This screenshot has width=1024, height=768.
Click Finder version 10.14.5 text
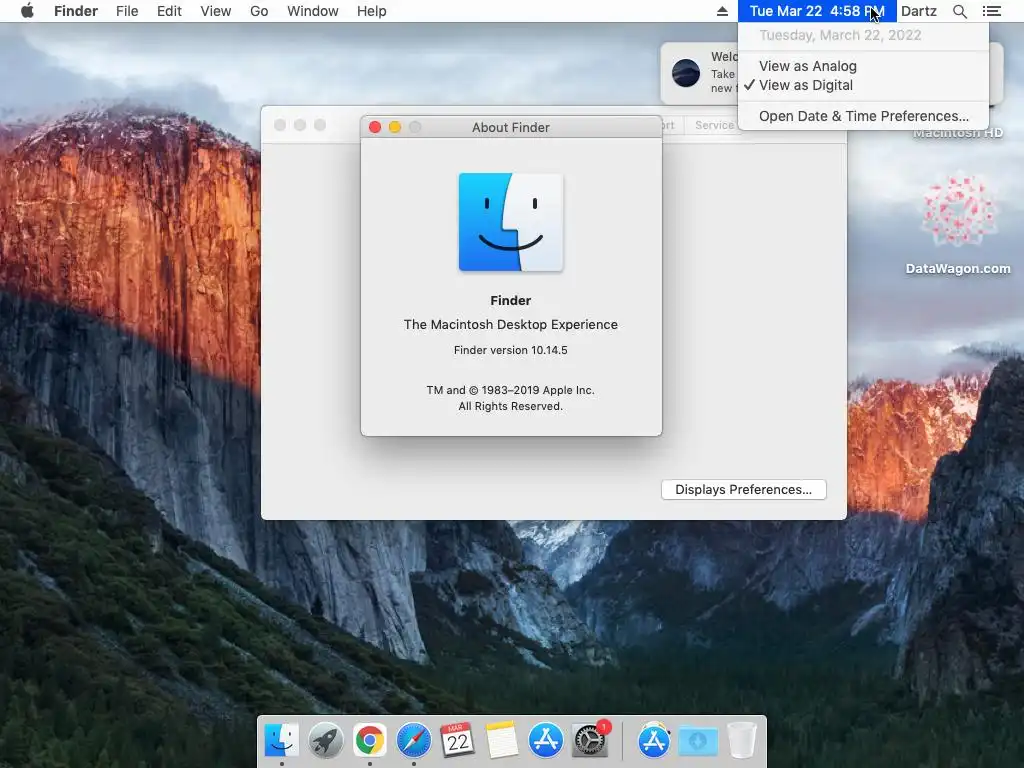click(511, 350)
